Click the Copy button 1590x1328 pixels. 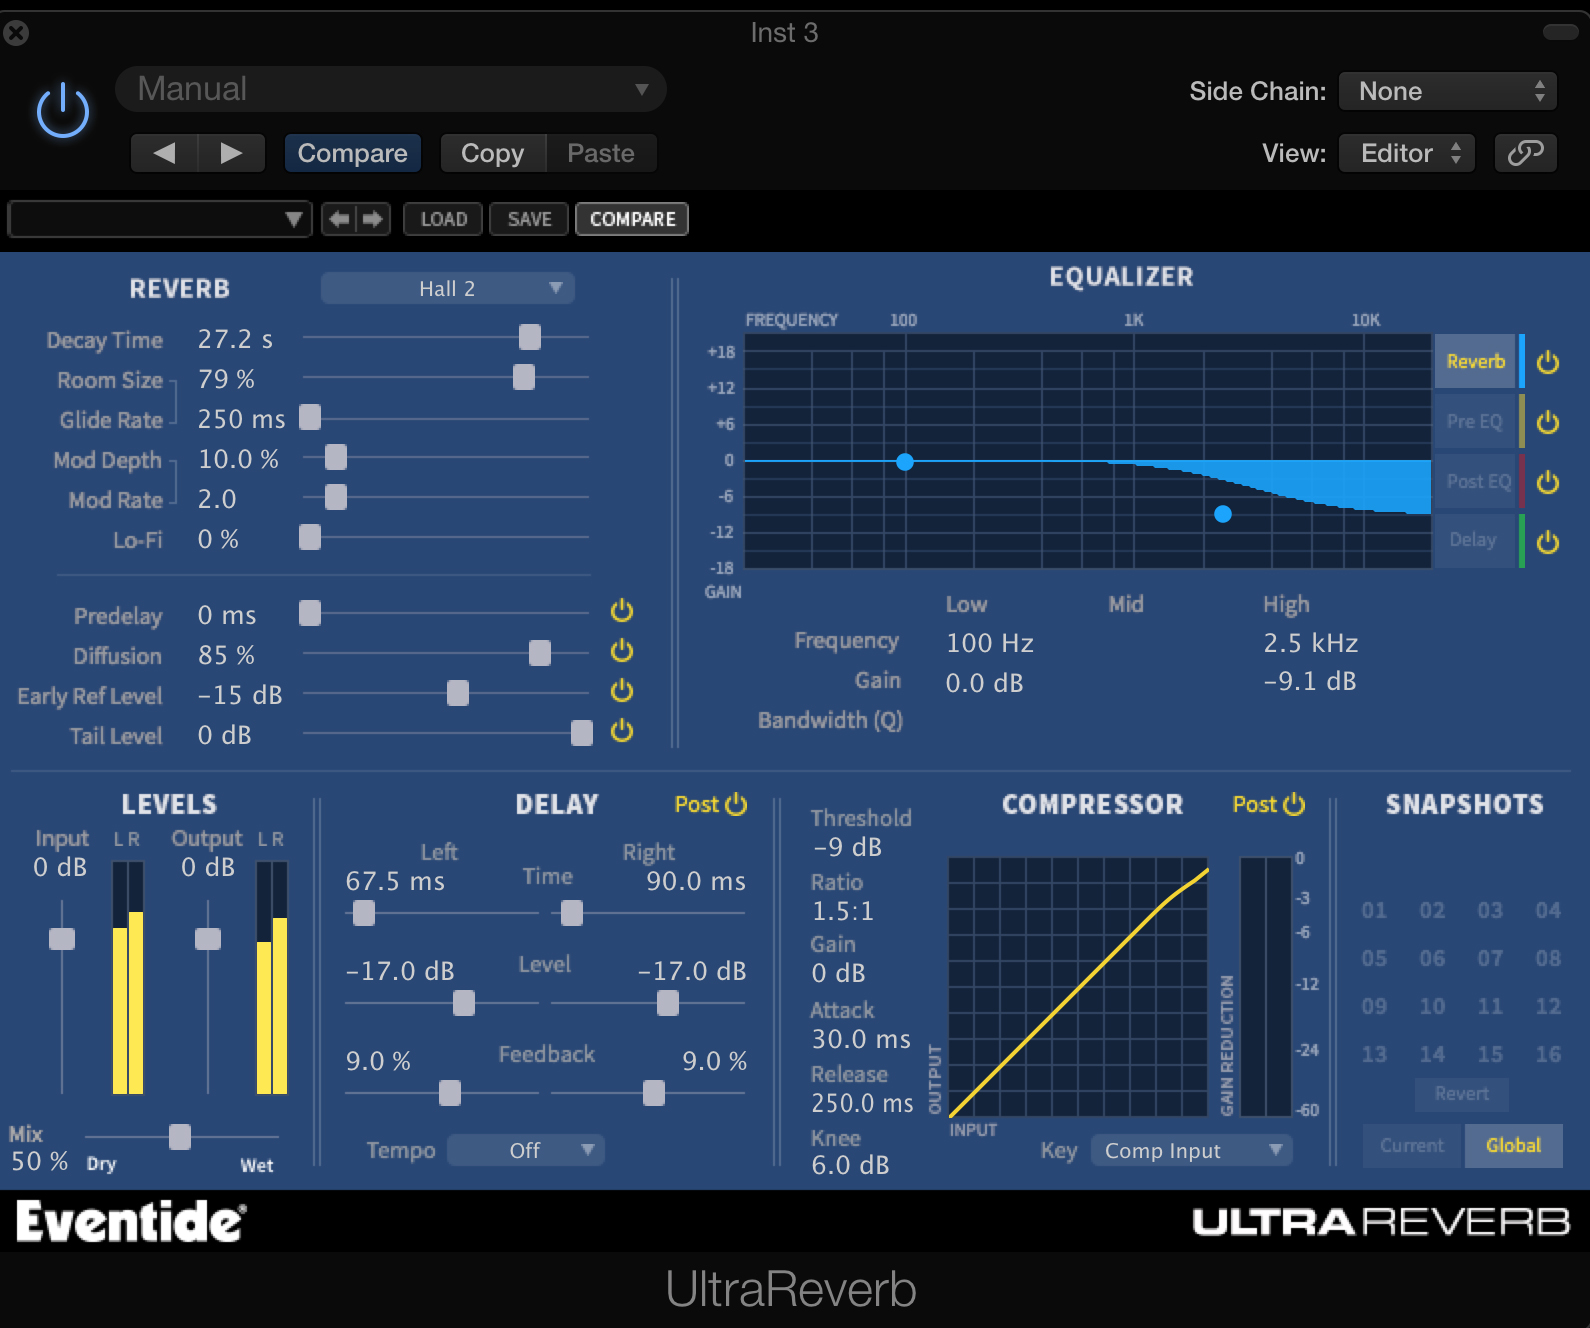[x=493, y=153]
